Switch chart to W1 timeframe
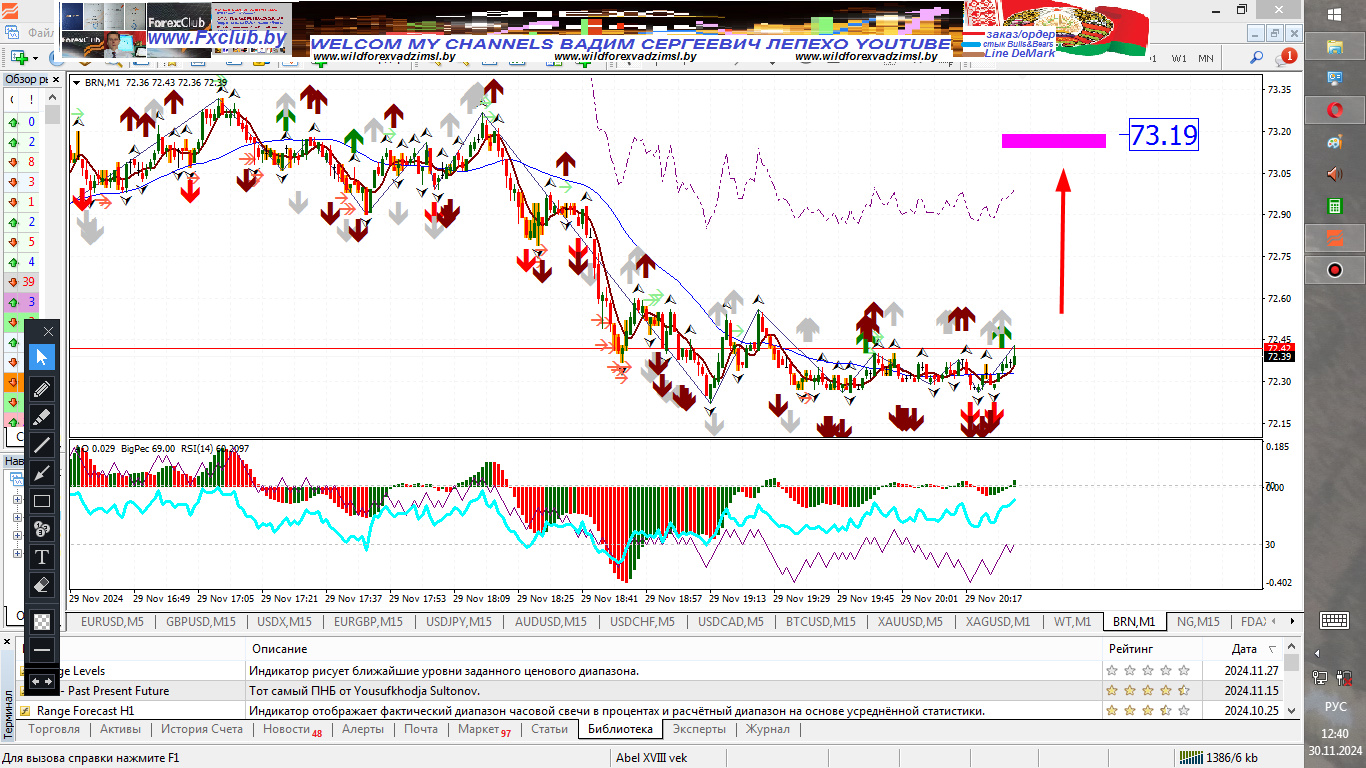The width and height of the screenshot is (1366, 768). 1180,58
